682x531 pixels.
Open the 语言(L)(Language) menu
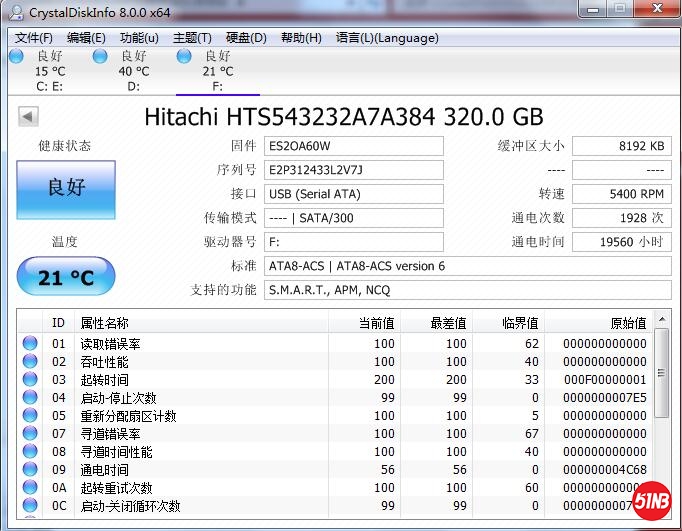(387, 38)
